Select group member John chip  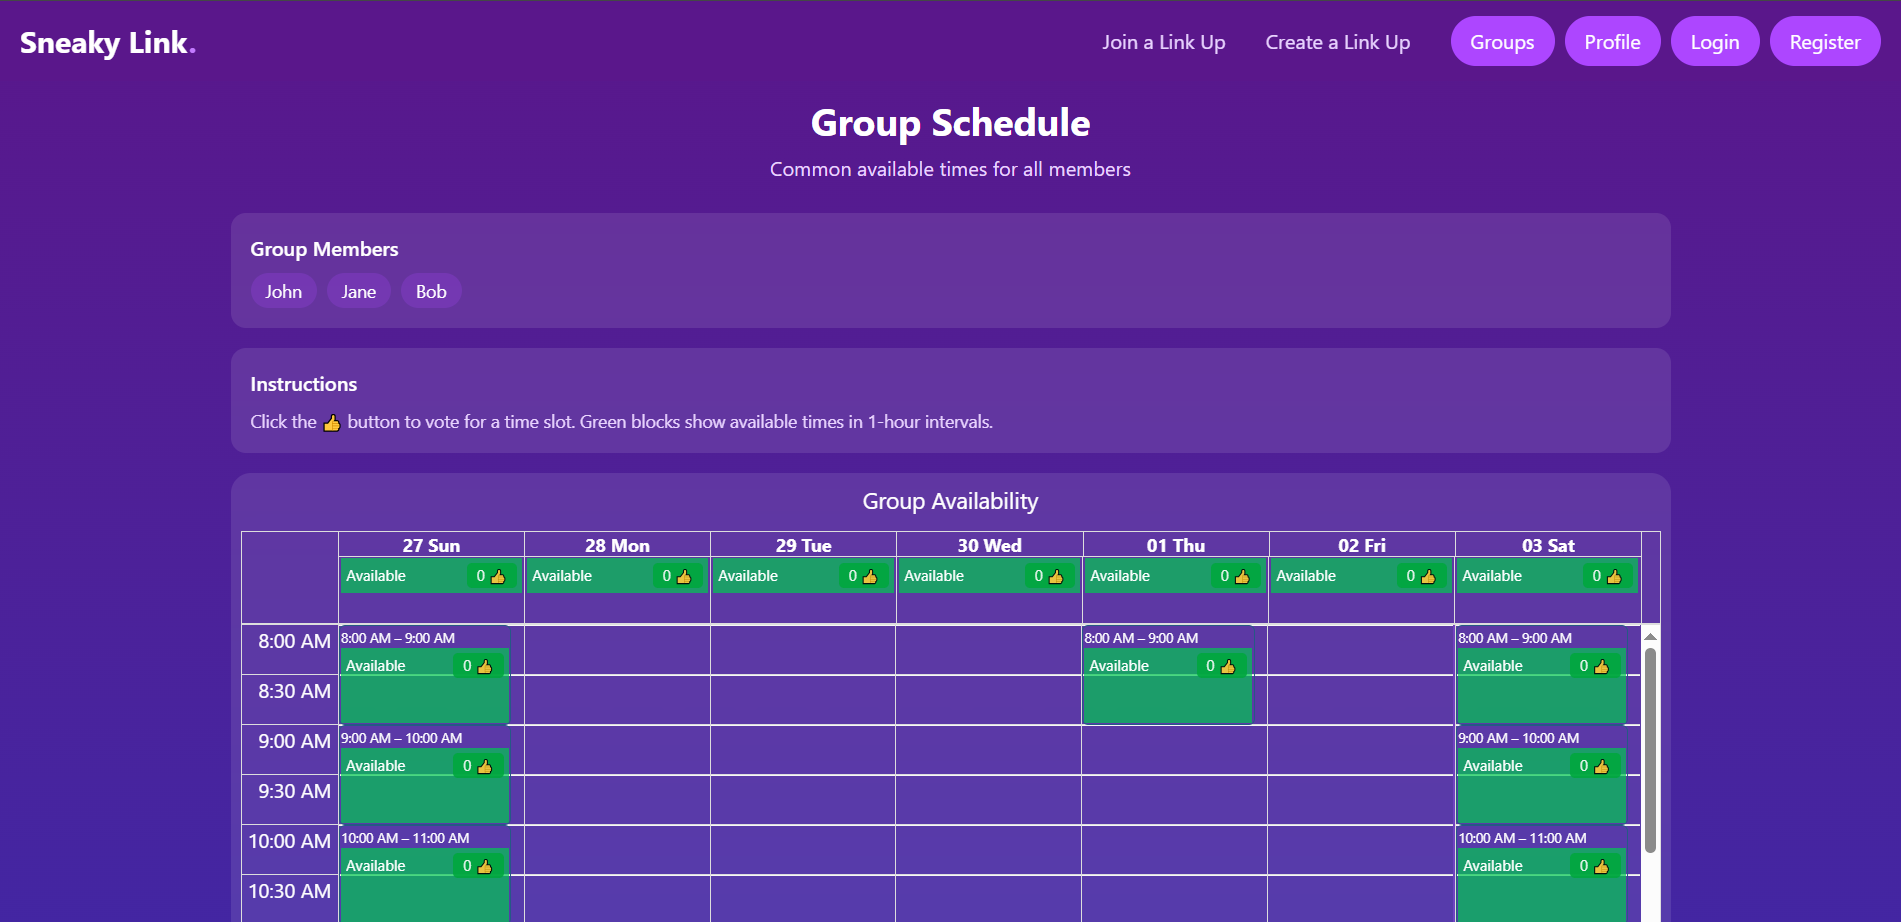click(284, 291)
